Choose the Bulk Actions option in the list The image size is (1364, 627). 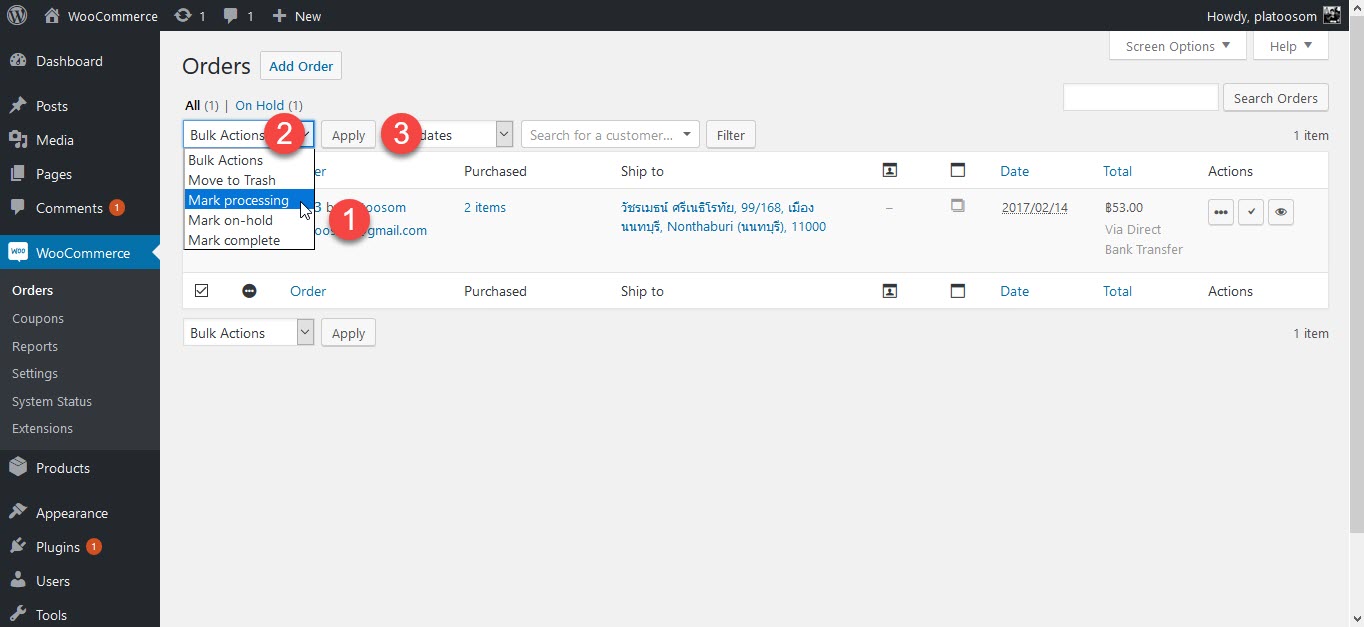(x=249, y=160)
